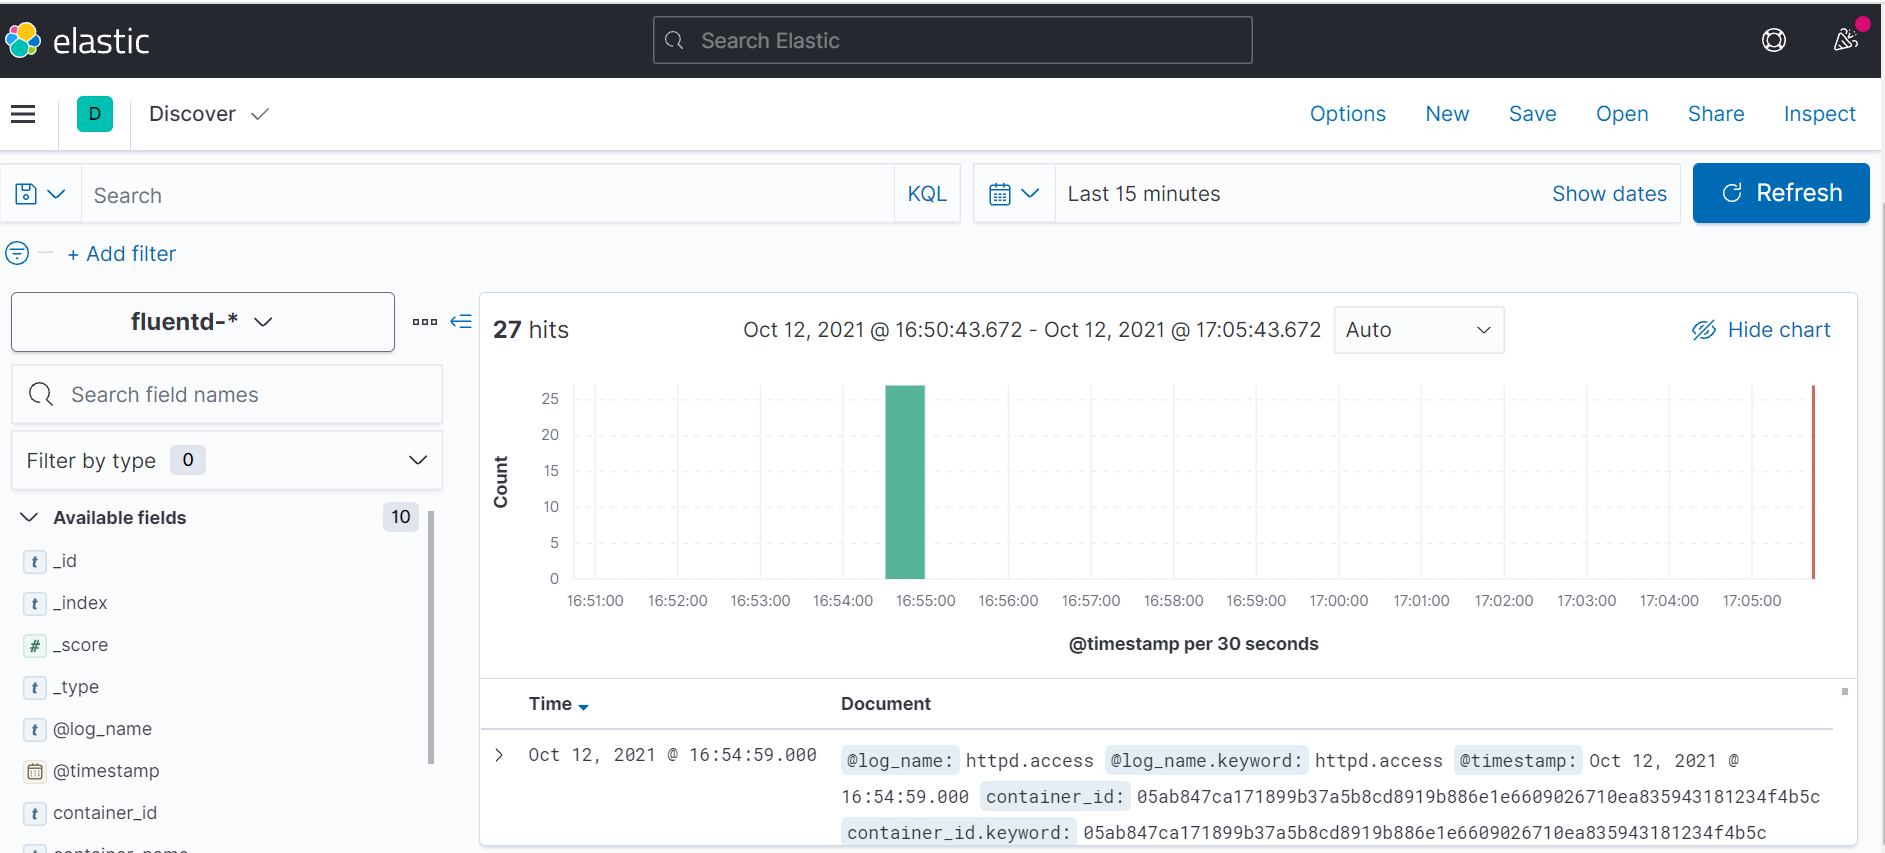
Task: Click the number type icon for _score
Action: 35,645
